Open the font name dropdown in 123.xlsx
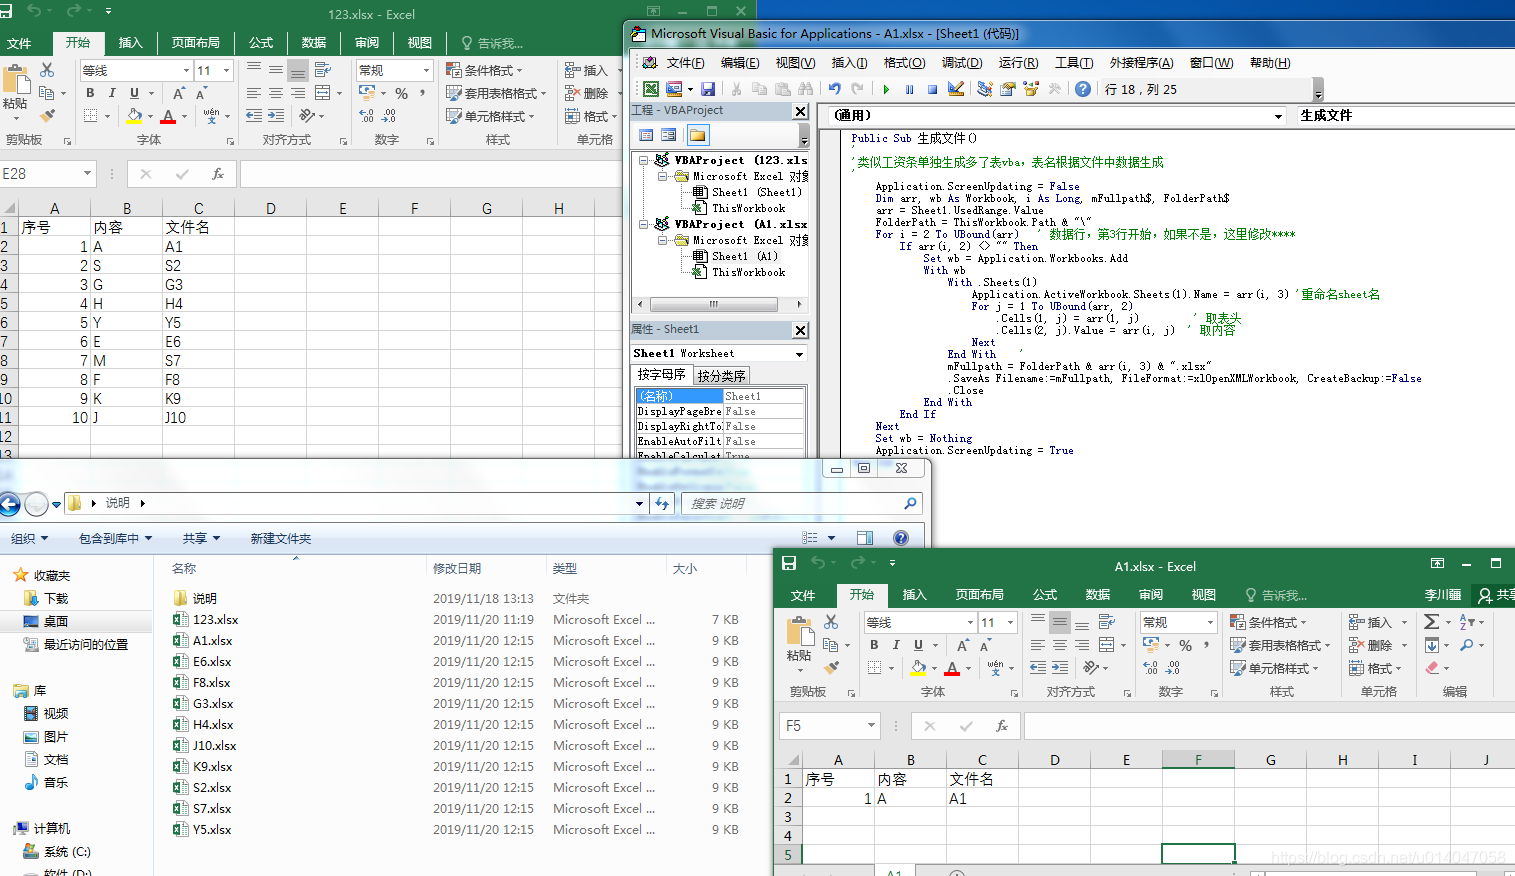Image resolution: width=1515 pixels, height=876 pixels. (186, 70)
